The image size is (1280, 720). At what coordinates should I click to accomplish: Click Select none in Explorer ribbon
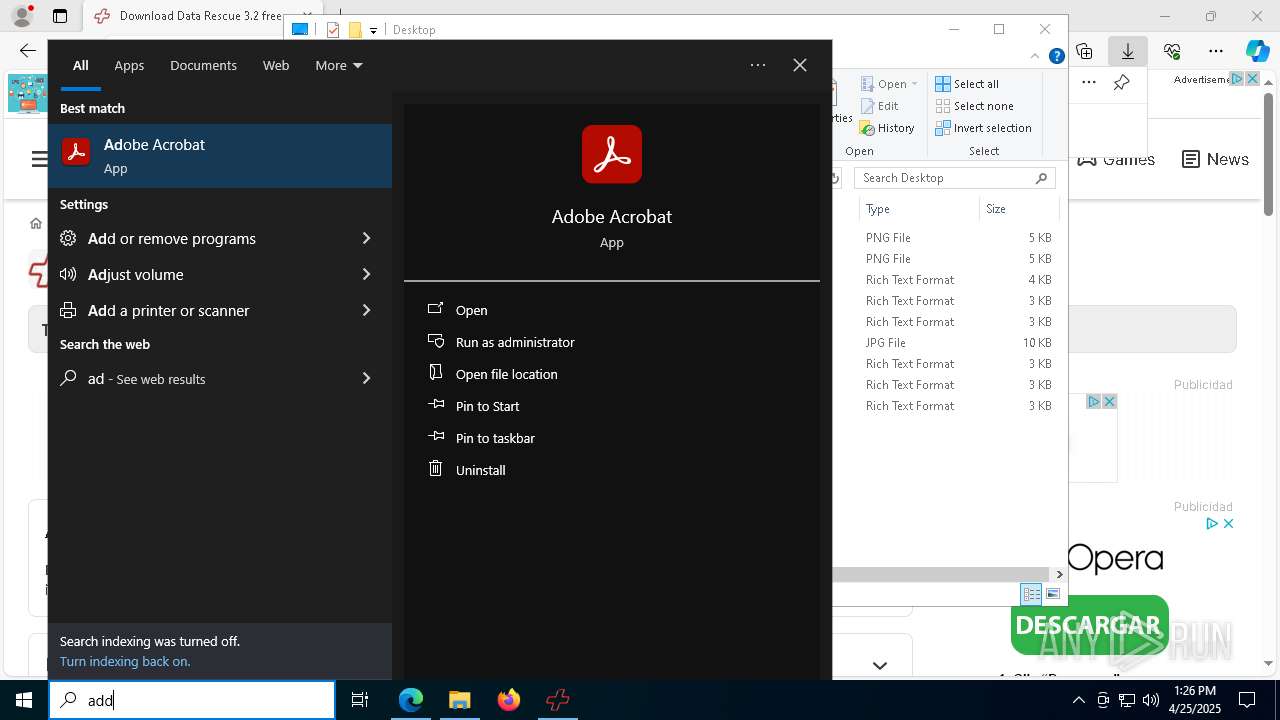click(x=975, y=106)
